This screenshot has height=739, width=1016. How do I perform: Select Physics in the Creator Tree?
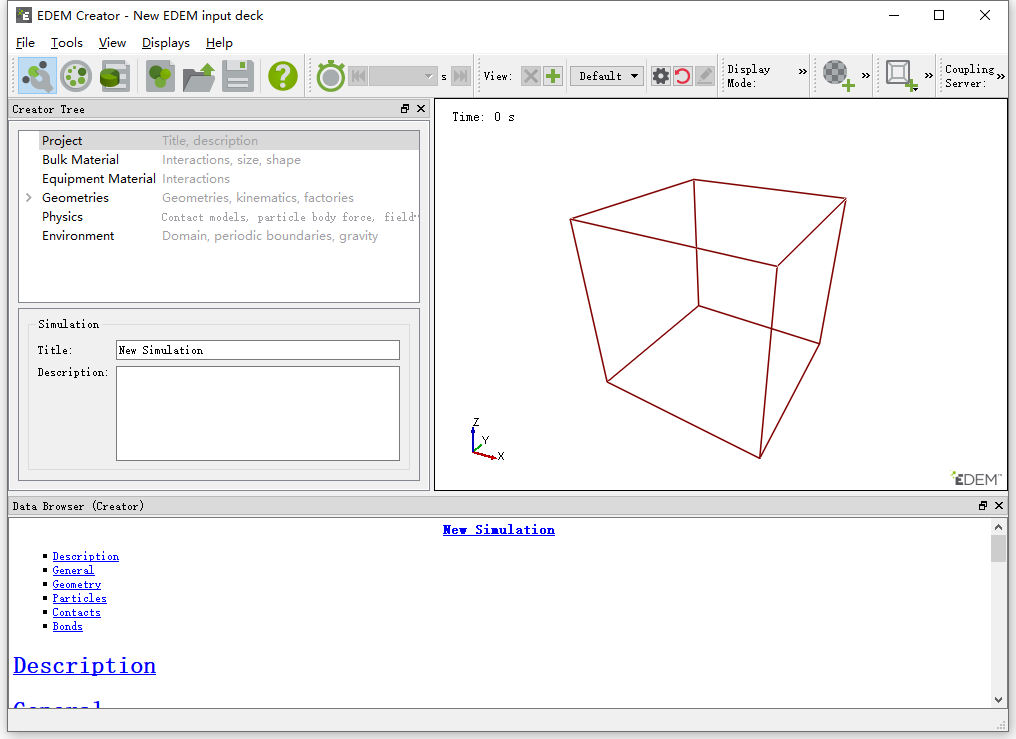click(x=62, y=216)
